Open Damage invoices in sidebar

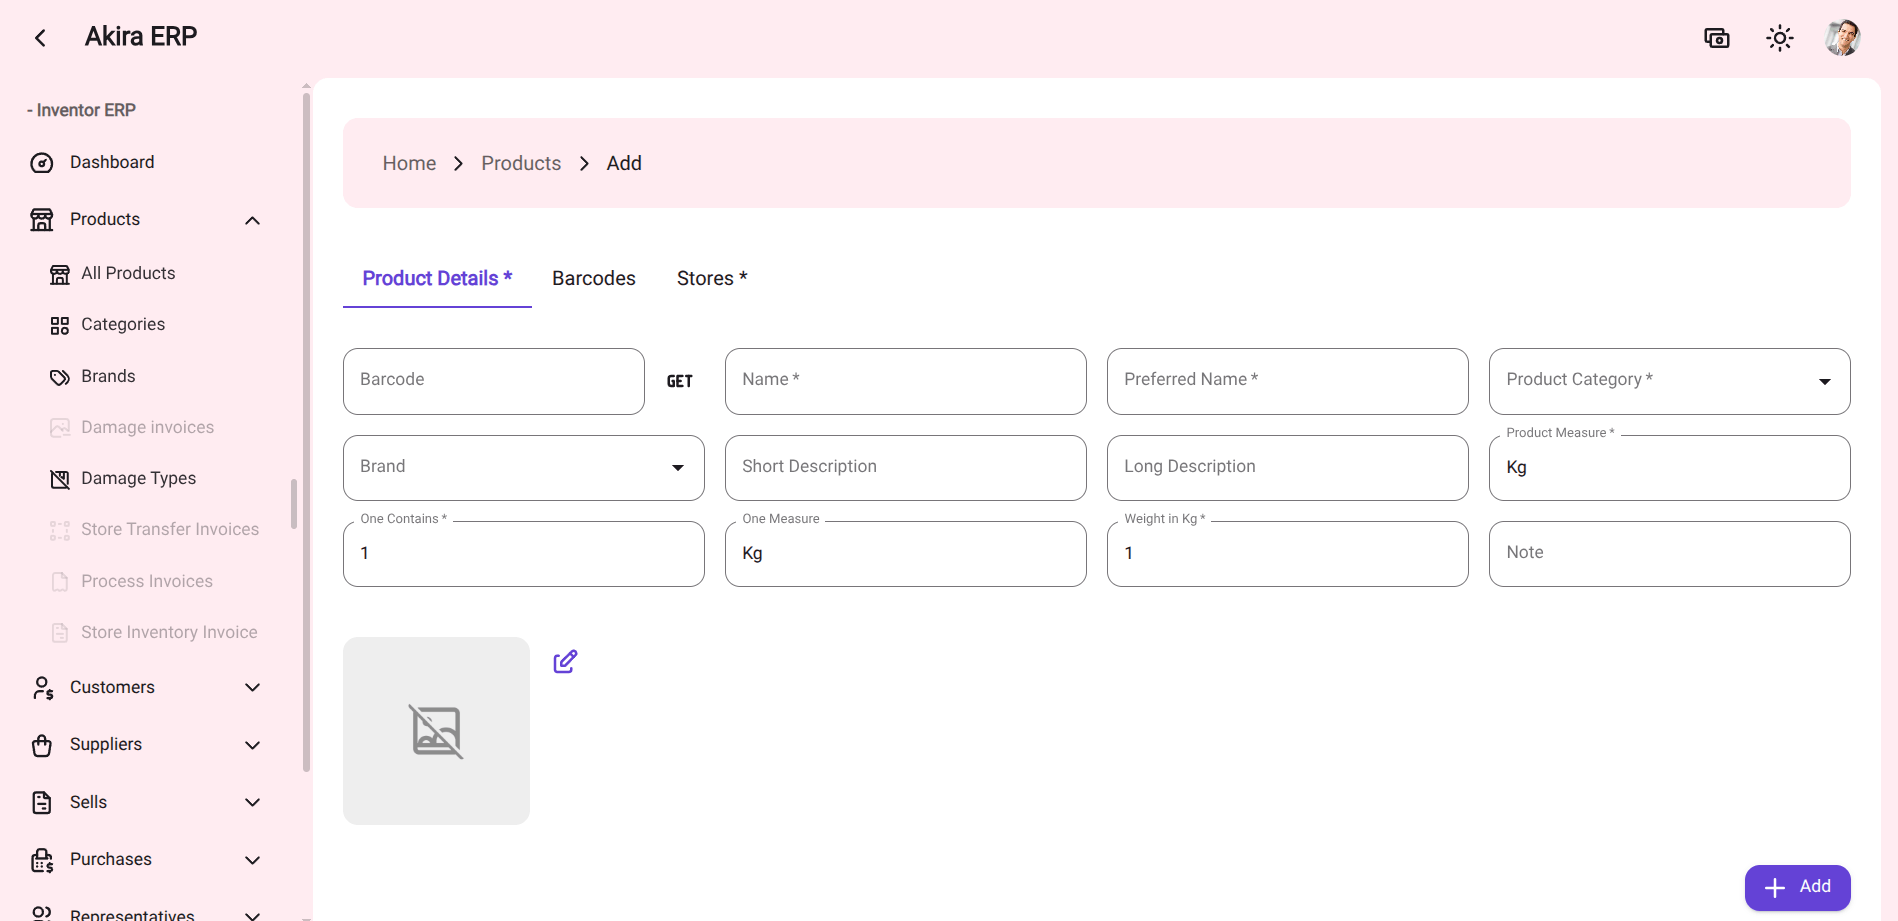(147, 427)
